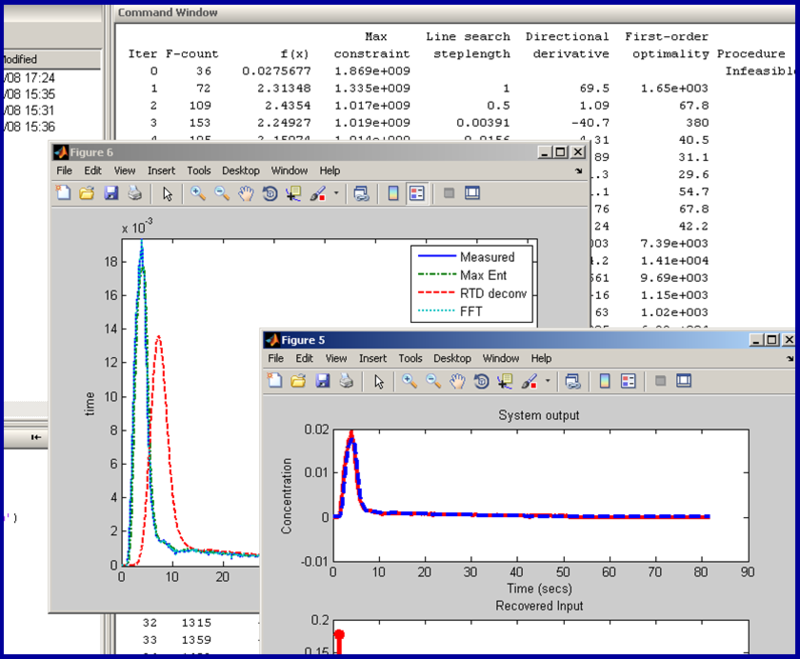The height and width of the screenshot is (659, 800).
Task: Select Zoom In tool in Figure 6
Action: coord(198,193)
